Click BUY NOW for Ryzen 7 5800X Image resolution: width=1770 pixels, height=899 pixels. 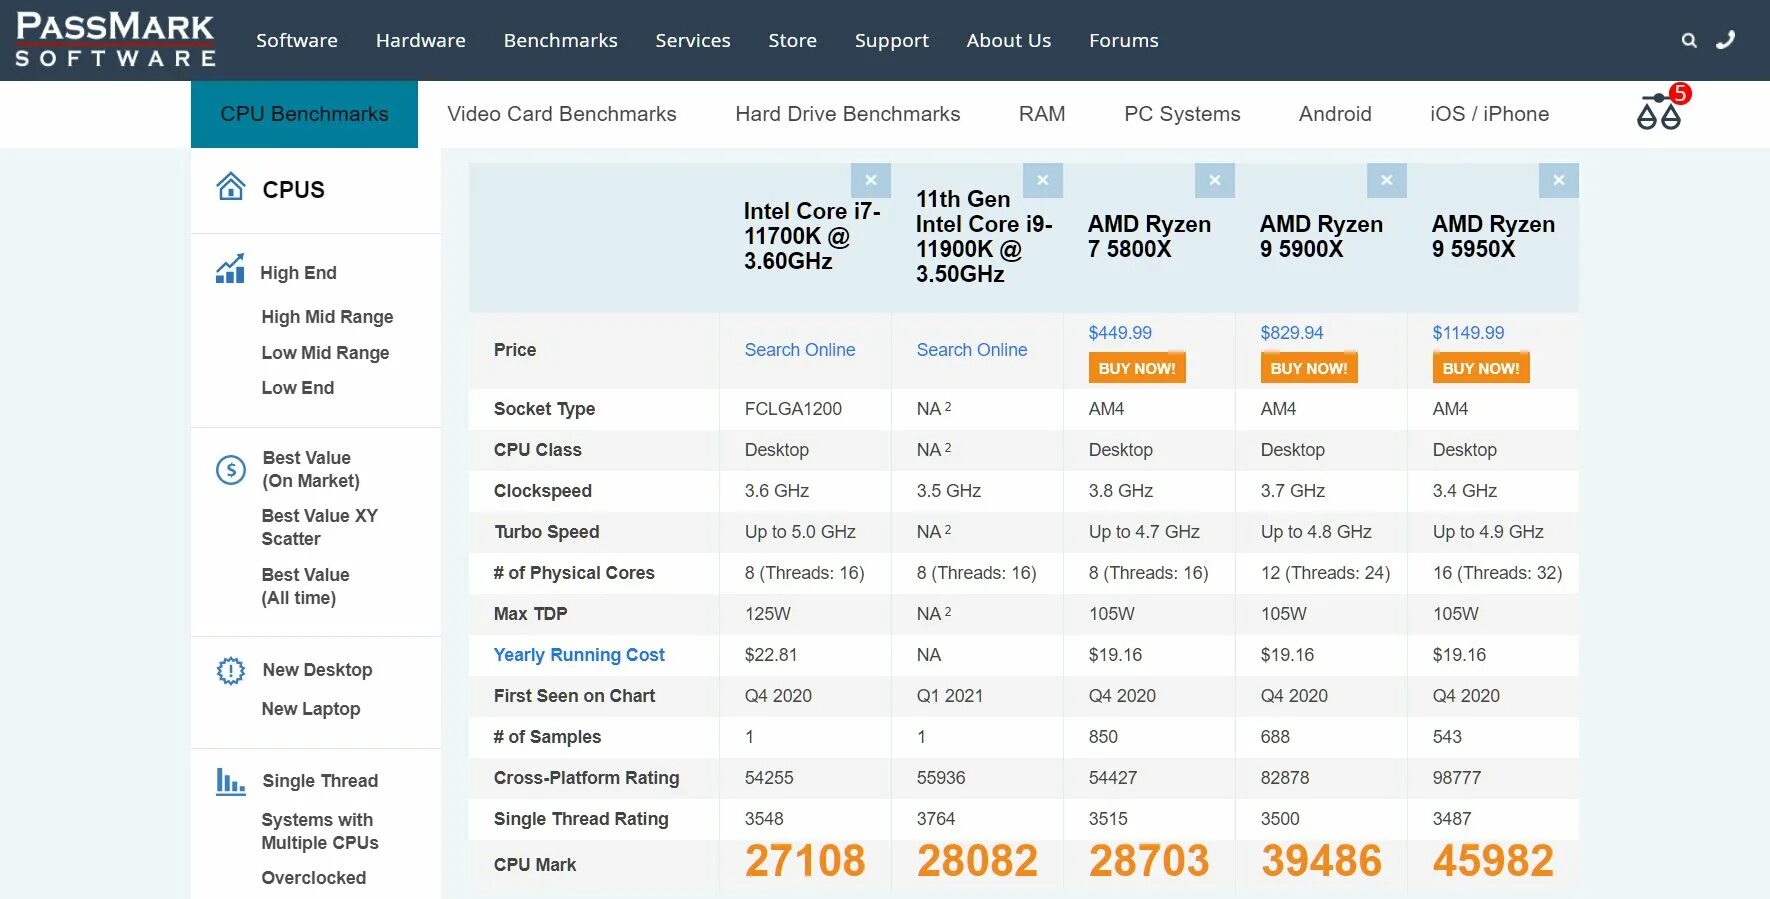(1137, 368)
